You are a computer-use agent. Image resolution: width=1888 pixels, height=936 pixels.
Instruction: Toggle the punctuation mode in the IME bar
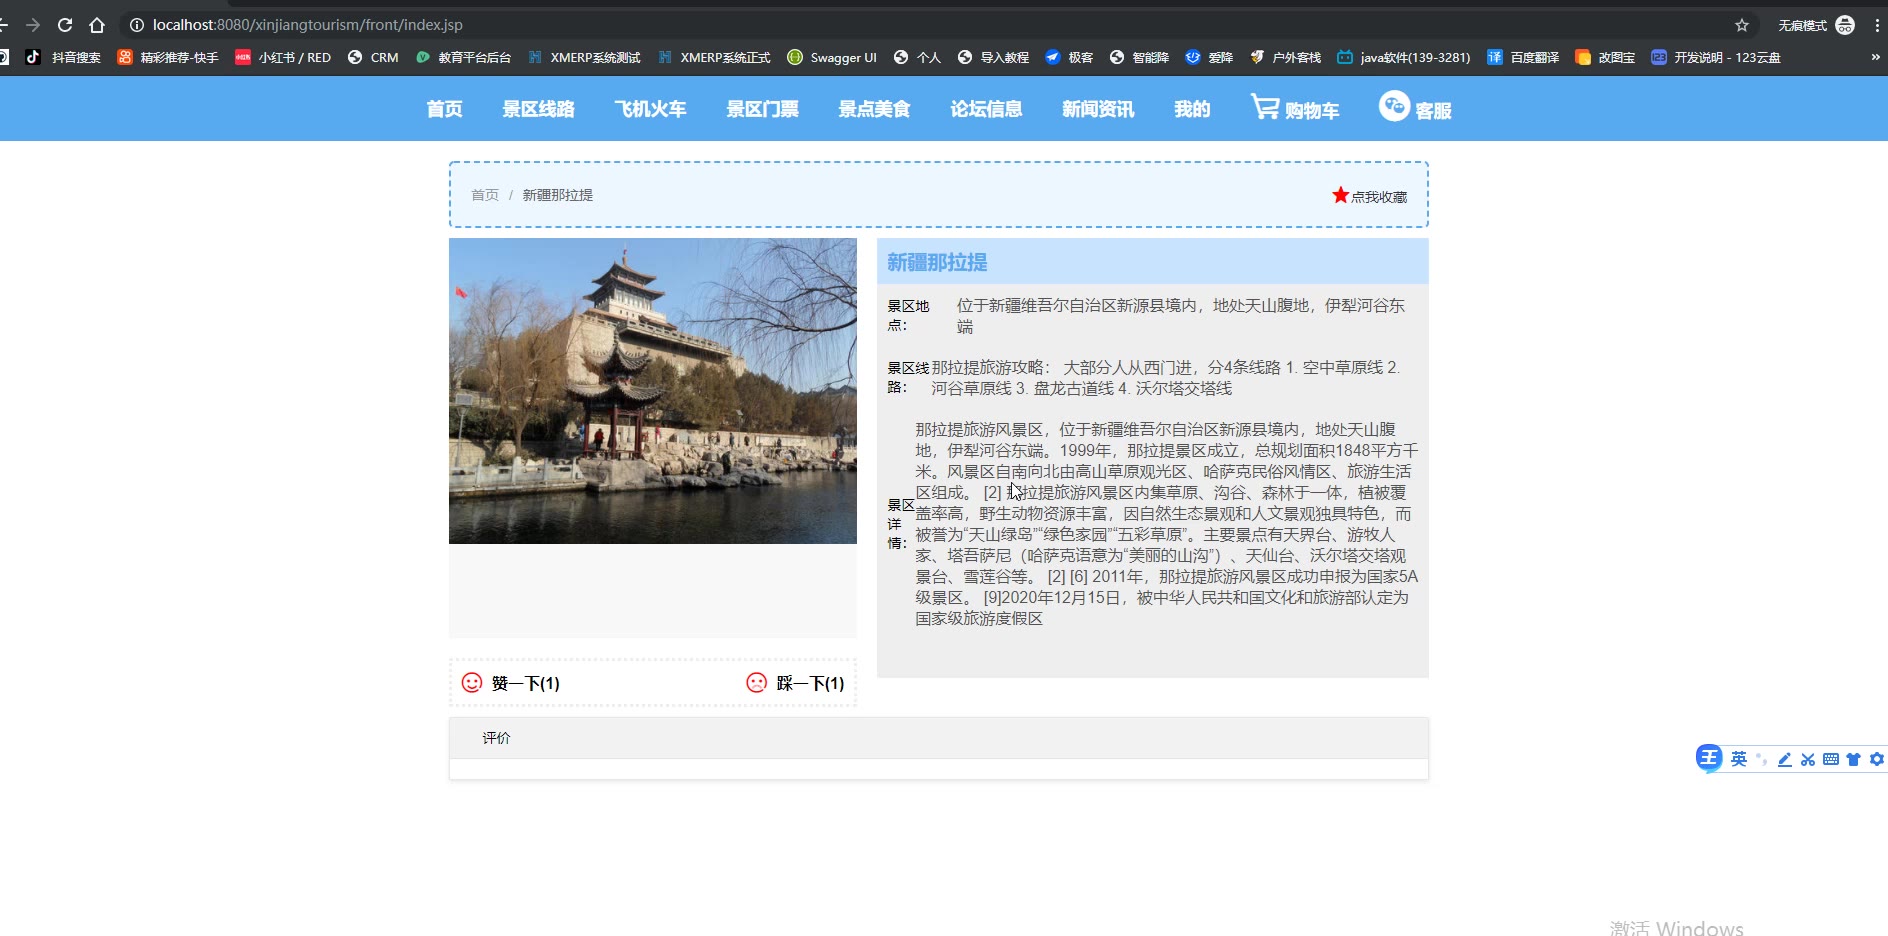point(1762,759)
